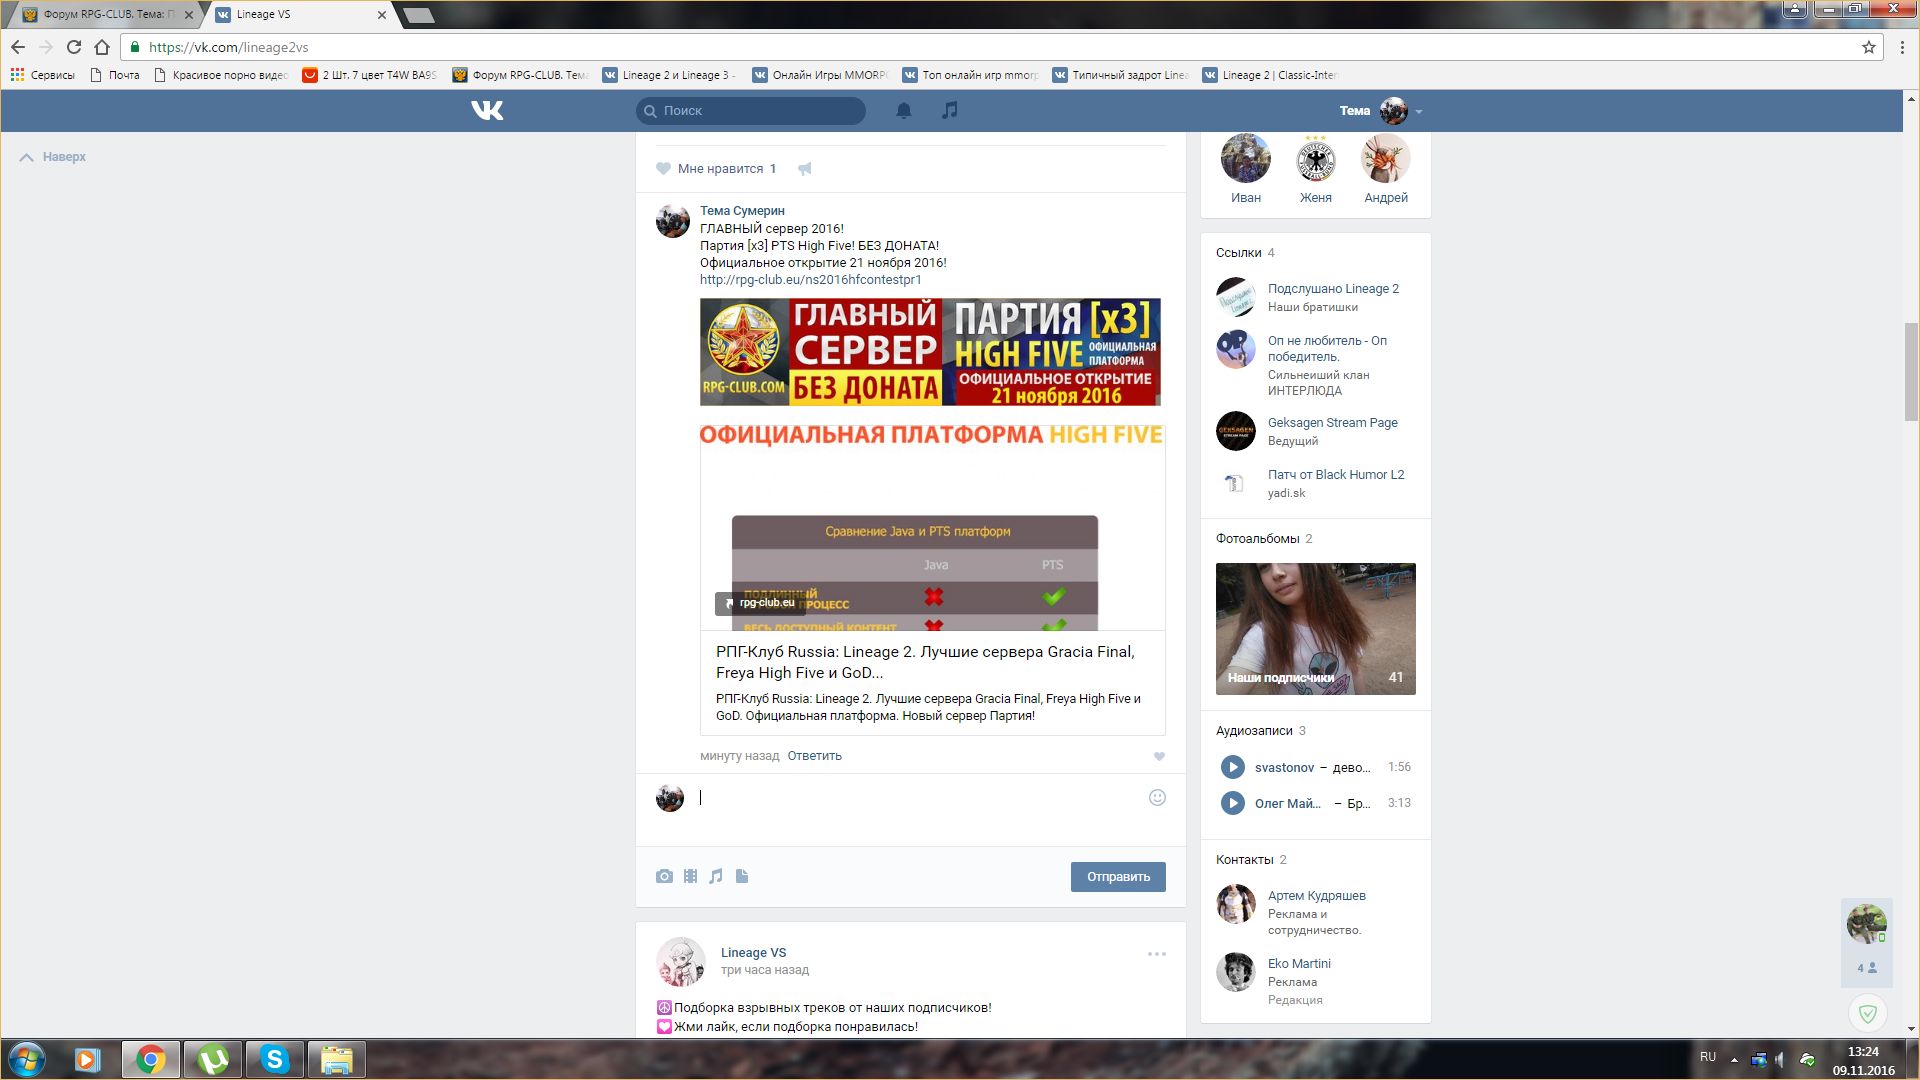Switch to the Форум RPG-CLUB browser tab
Viewport: 1920px width, 1080px height.
(x=105, y=15)
